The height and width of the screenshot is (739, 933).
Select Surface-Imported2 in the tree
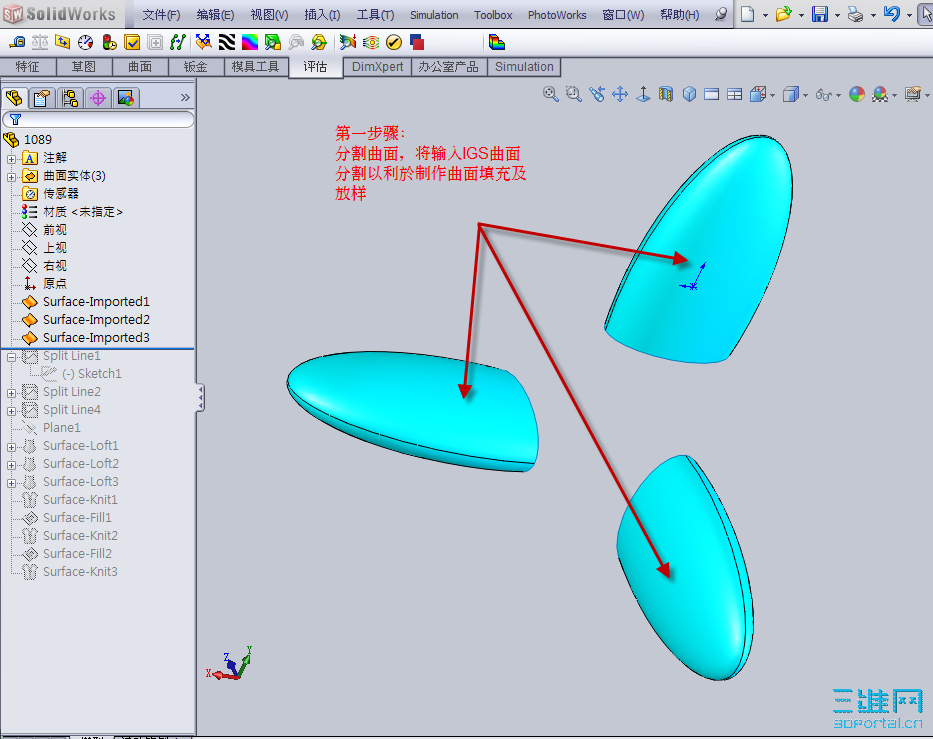96,320
